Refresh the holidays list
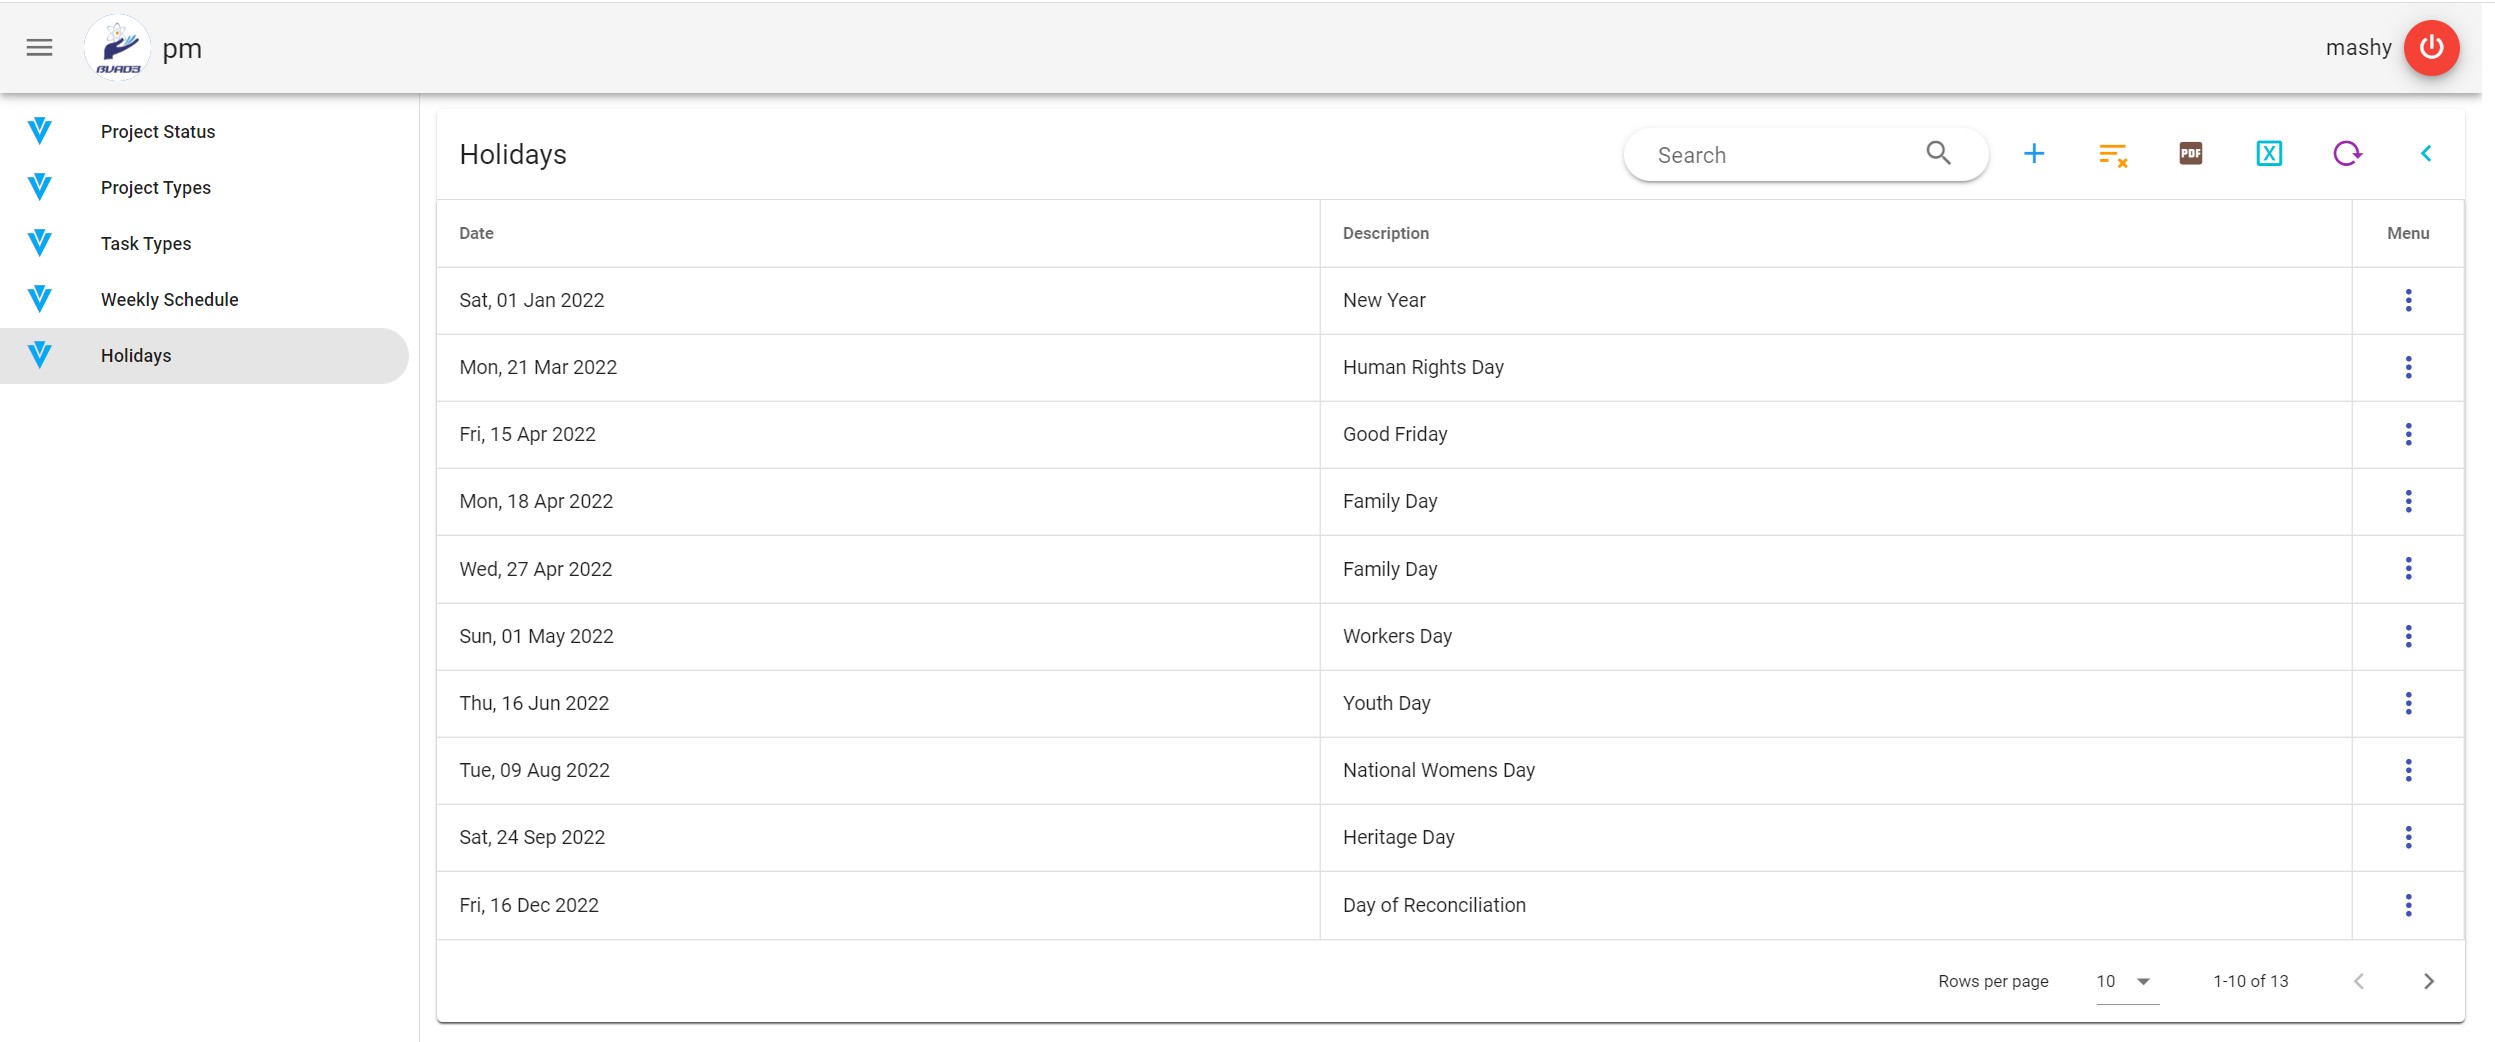This screenshot has height=1042, width=2495. point(2347,154)
